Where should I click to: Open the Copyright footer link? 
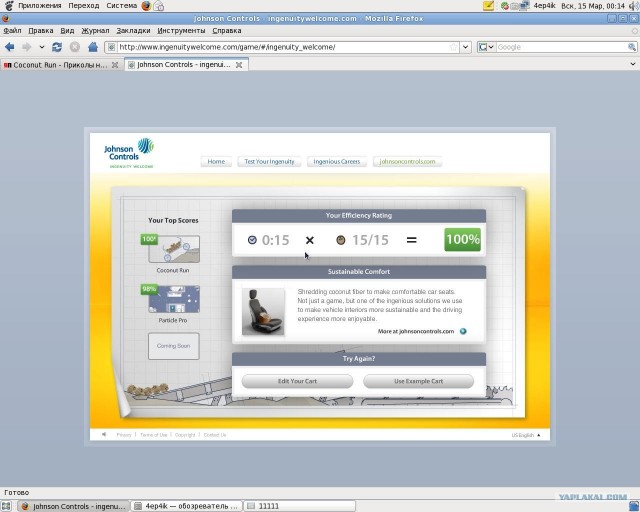point(185,435)
